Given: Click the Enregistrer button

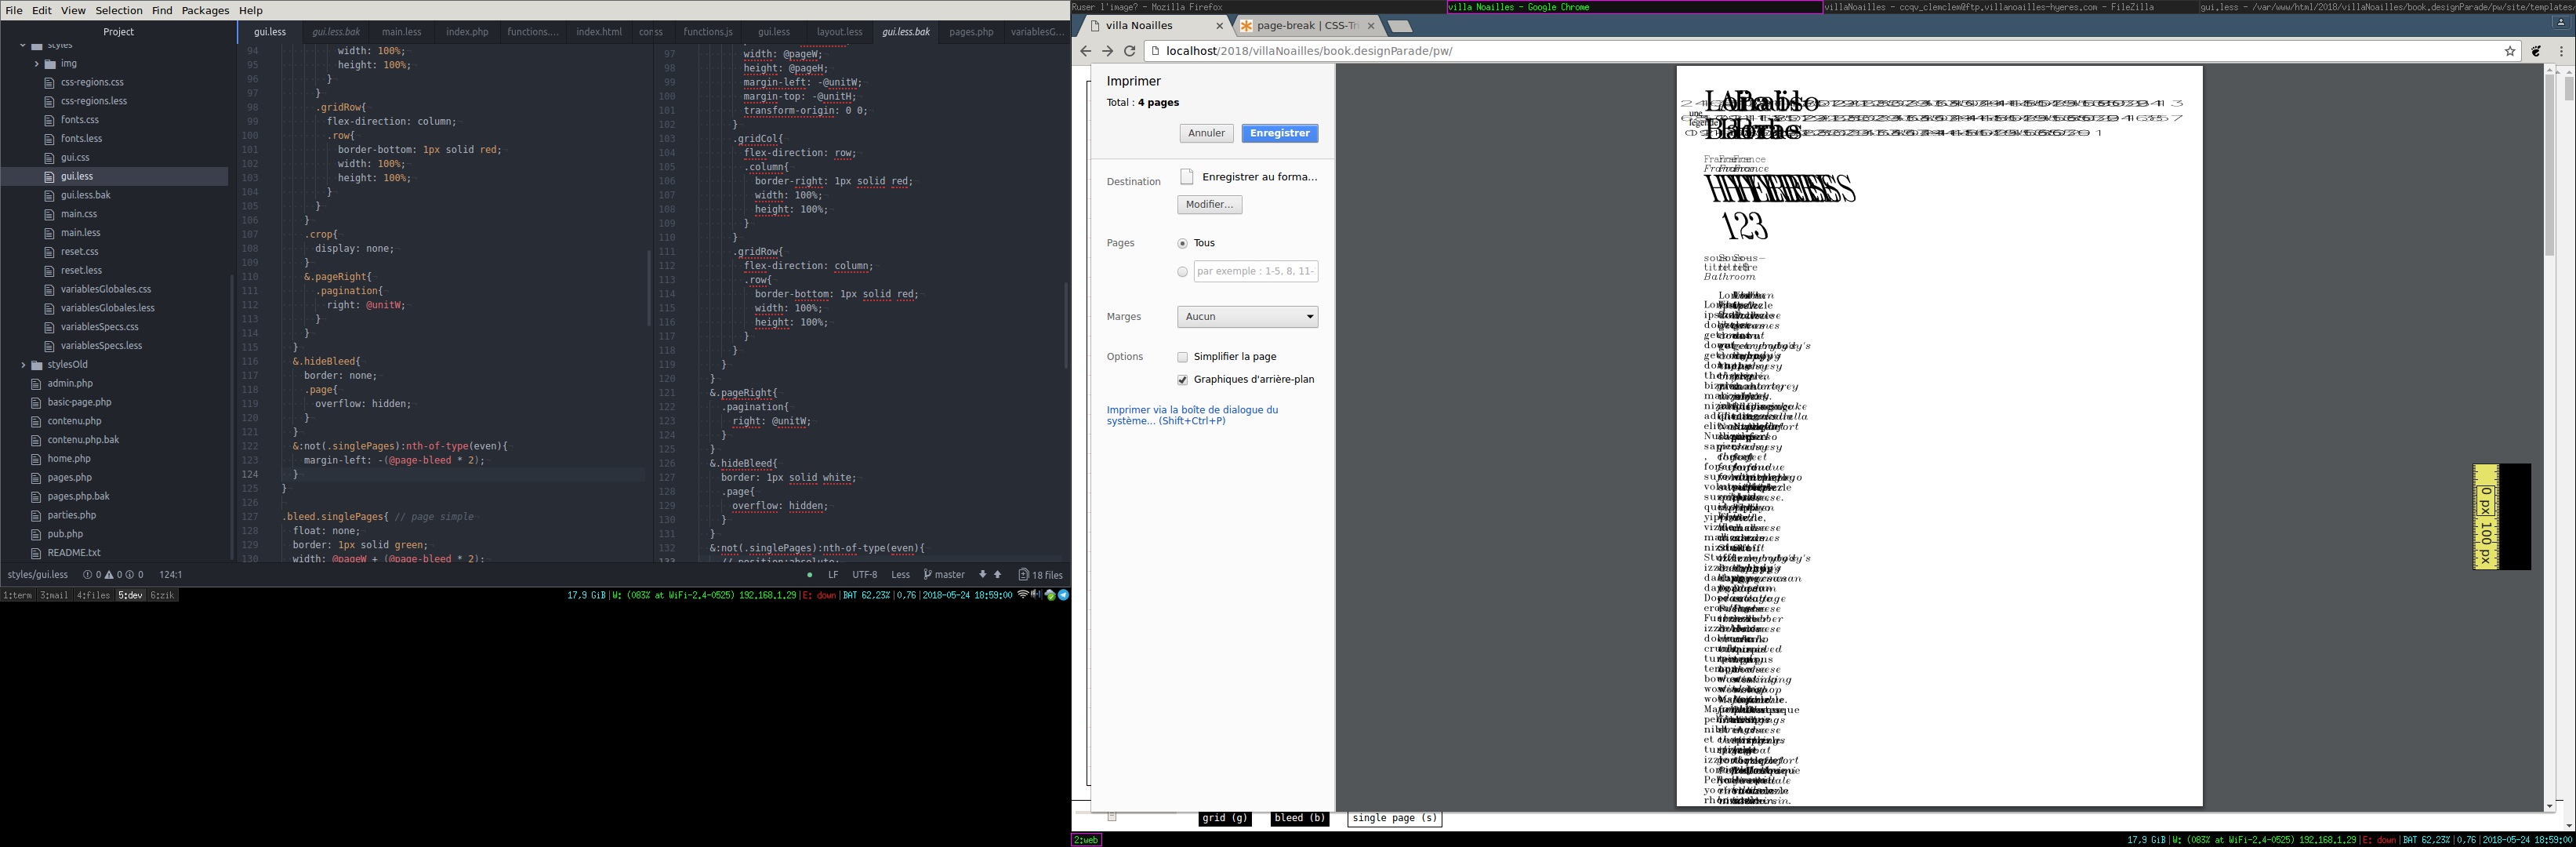Looking at the screenshot, I should tap(1279, 133).
